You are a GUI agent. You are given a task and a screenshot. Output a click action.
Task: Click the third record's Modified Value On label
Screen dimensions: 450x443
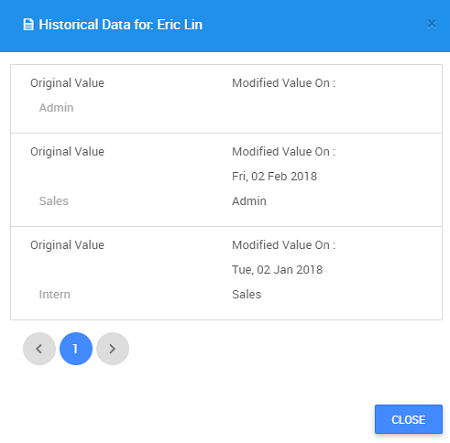(284, 245)
